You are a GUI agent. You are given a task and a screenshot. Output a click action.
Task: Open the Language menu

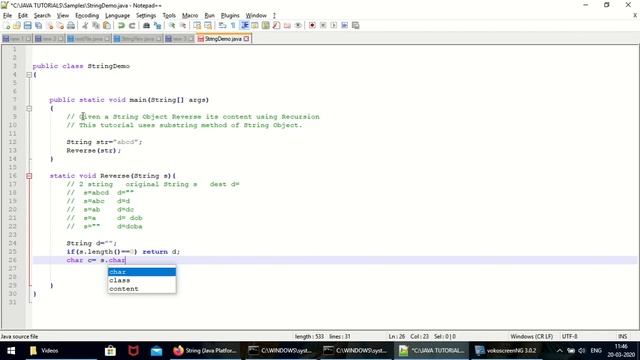(117, 16)
